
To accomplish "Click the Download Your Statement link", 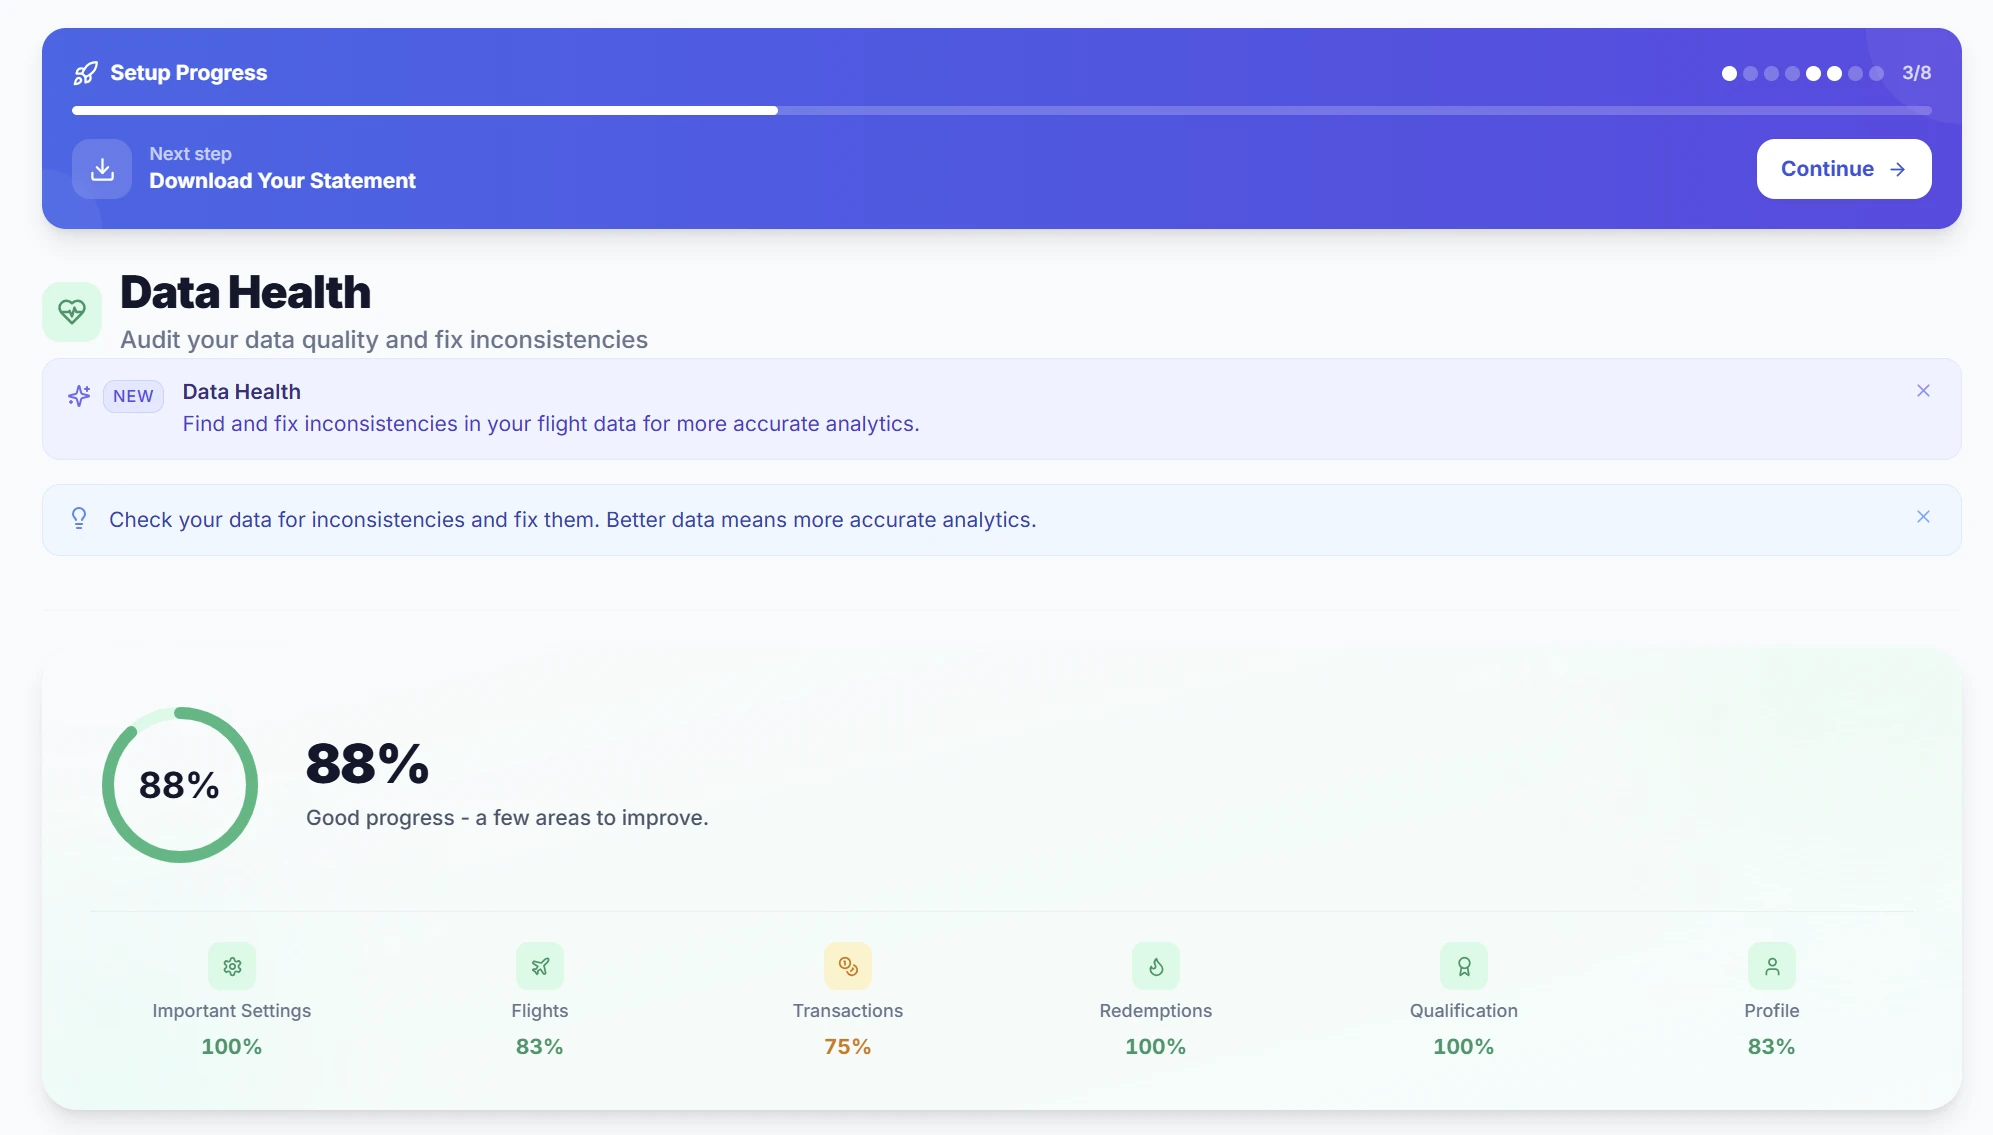I will [282, 181].
